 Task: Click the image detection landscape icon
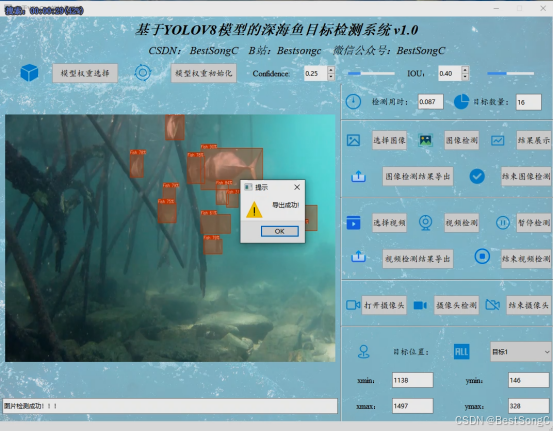click(425, 140)
